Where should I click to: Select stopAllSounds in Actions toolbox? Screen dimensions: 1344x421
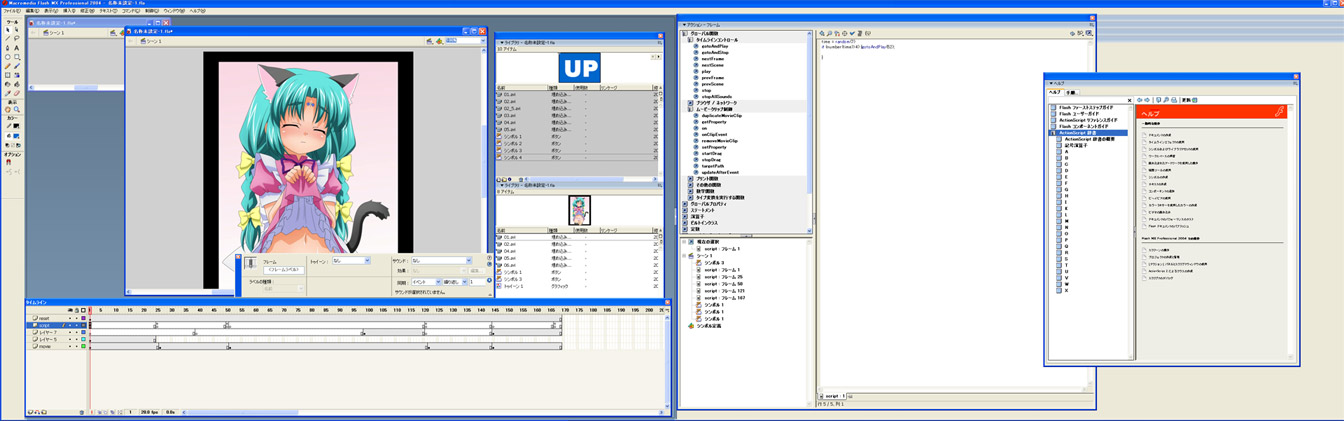[718, 98]
